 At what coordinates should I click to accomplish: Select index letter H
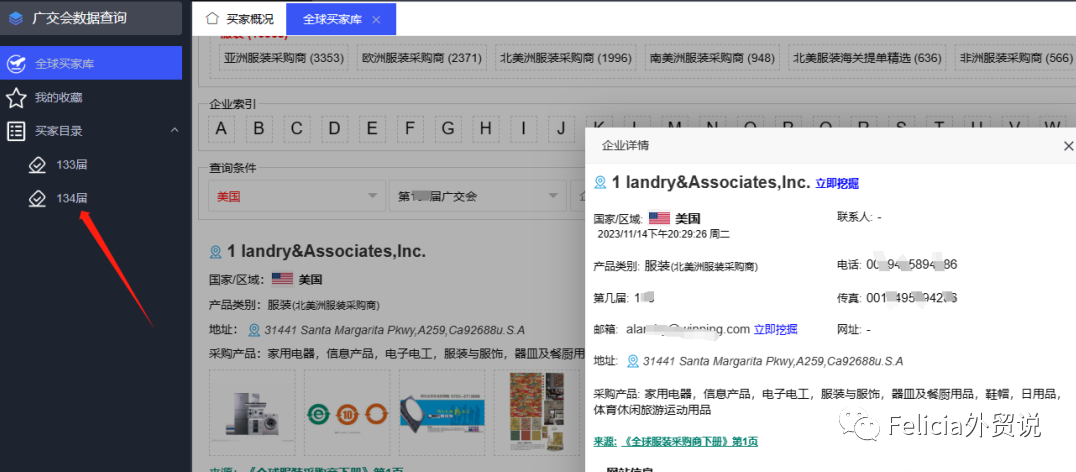[486, 128]
